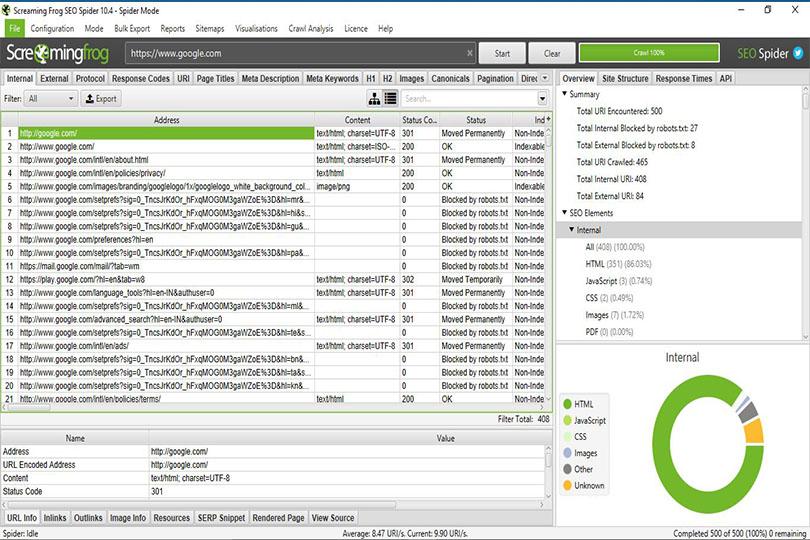Viewport: 810px width, 540px height.
Task: Open the View Source bottom tab
Action: pos(333,517)
